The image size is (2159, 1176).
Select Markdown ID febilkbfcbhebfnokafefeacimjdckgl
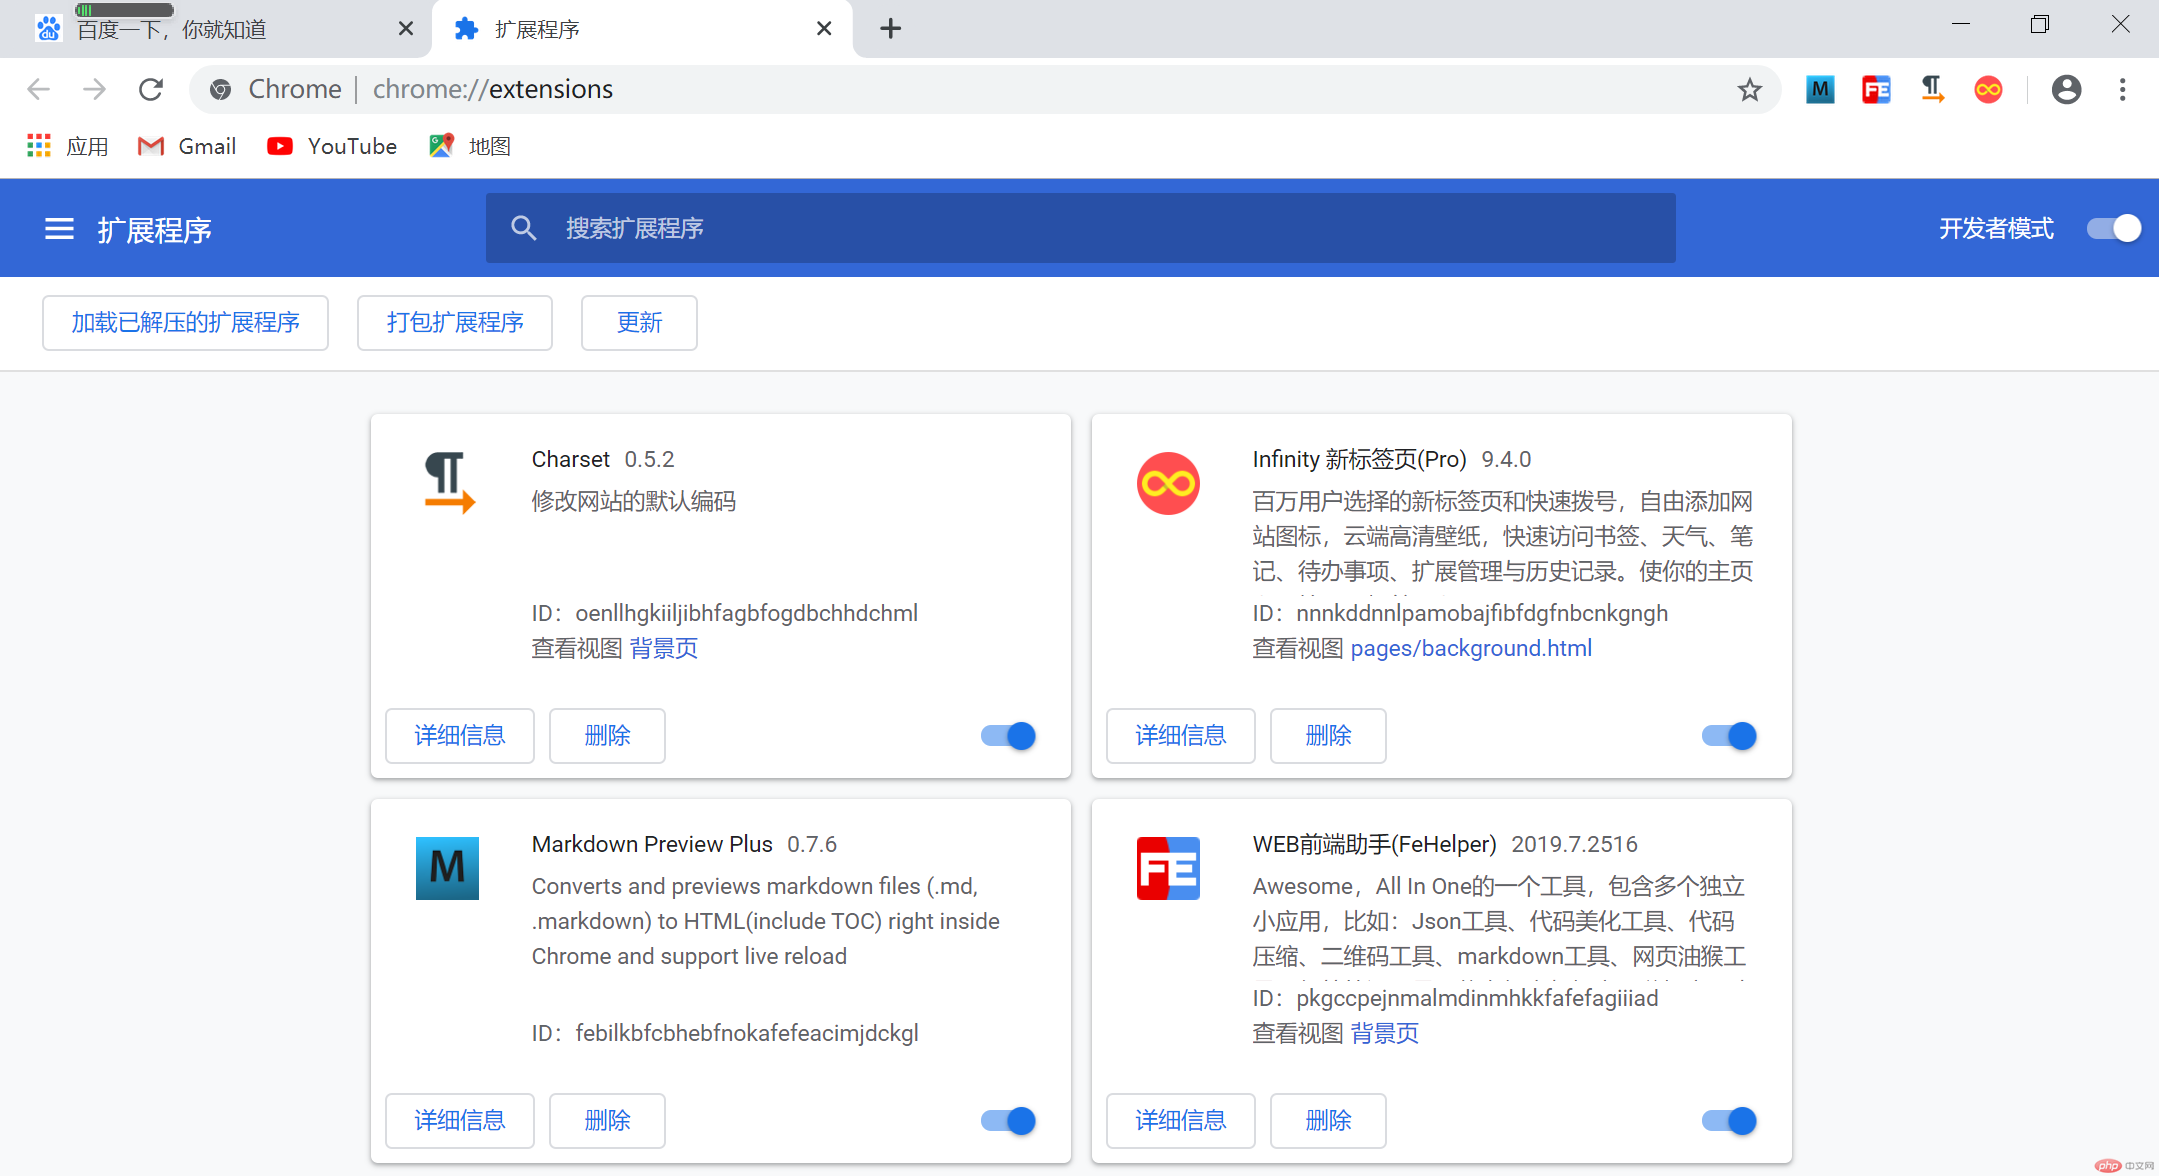pos(747,1033)
